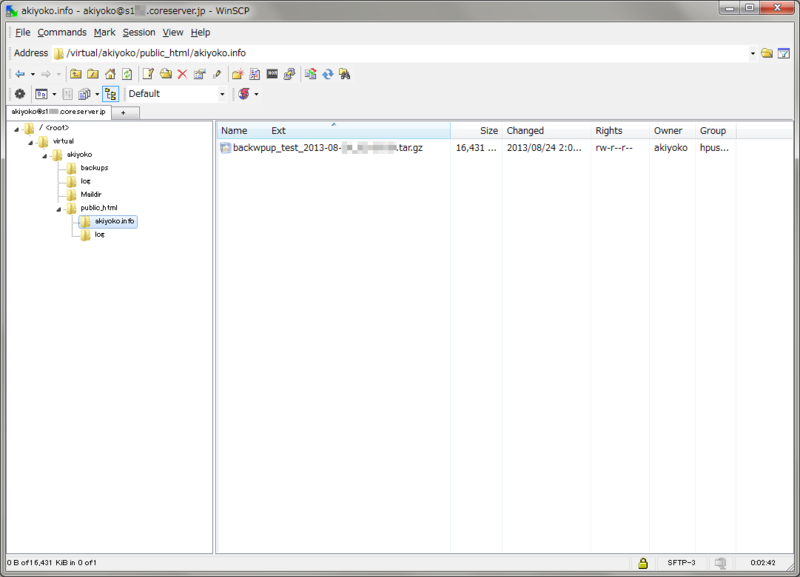
Task: Find files binoculars icon
Action: (345, 74)
